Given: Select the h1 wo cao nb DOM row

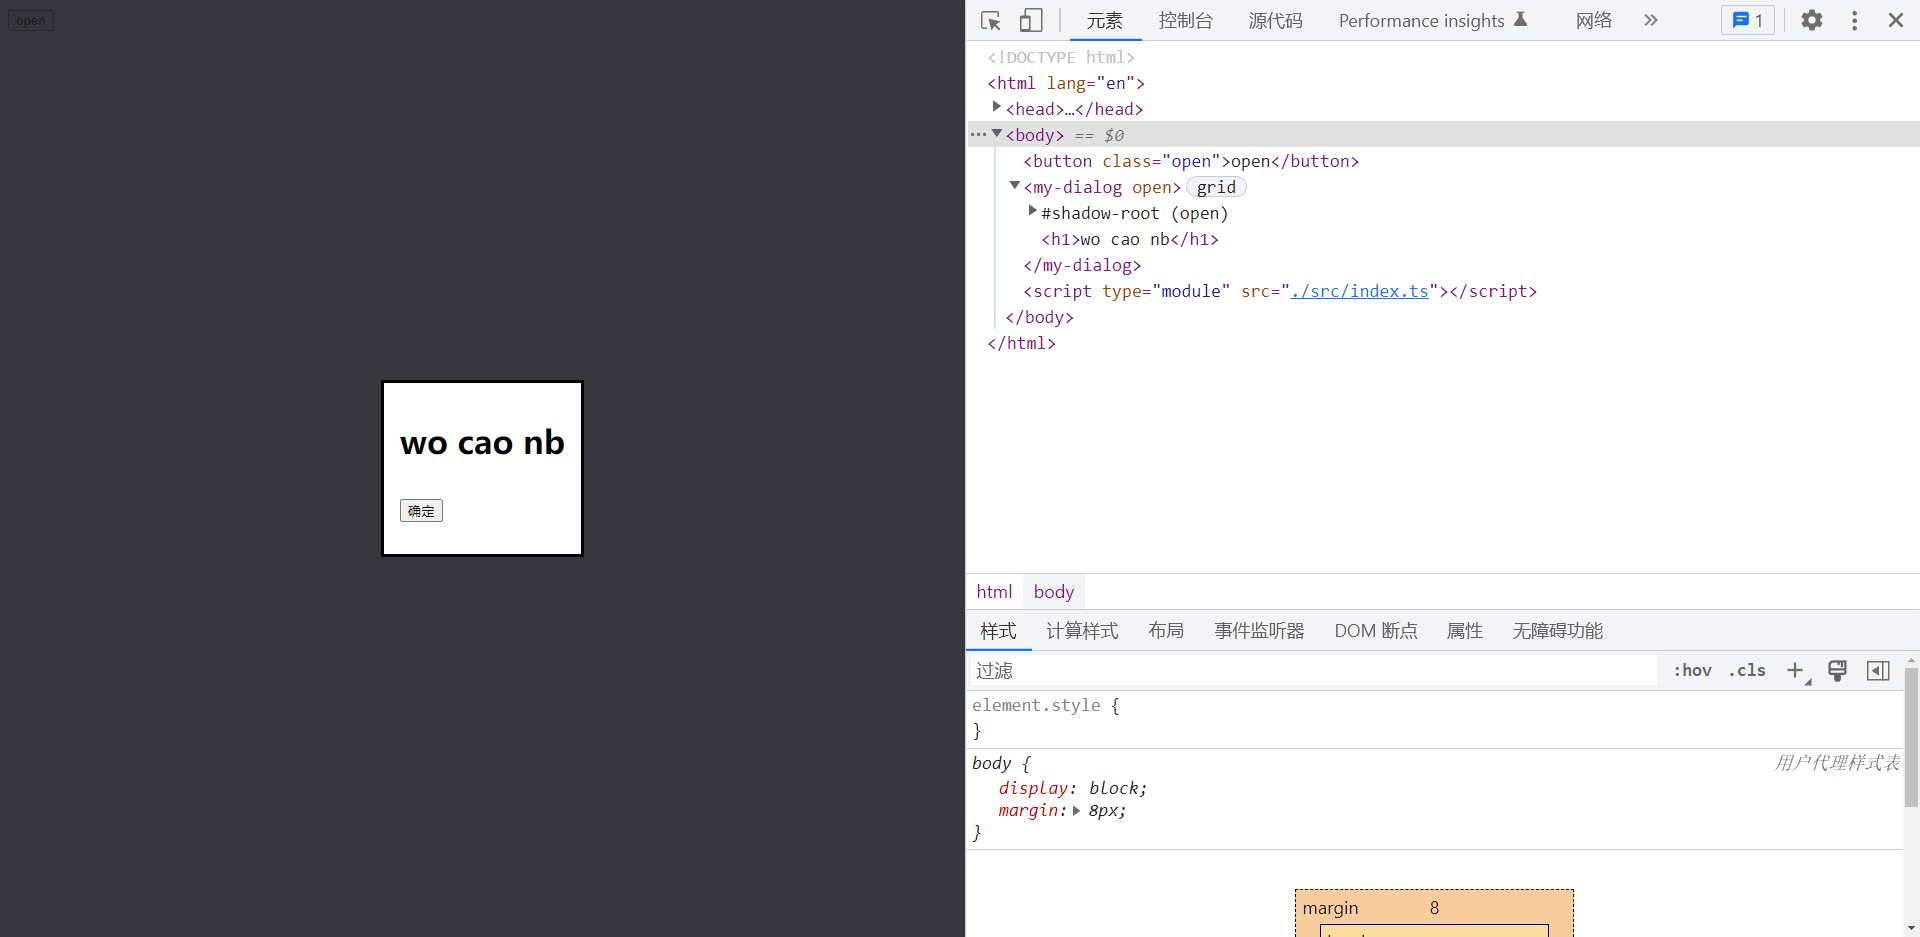Looking at the screenshot, I should (x=1130, y=239).
